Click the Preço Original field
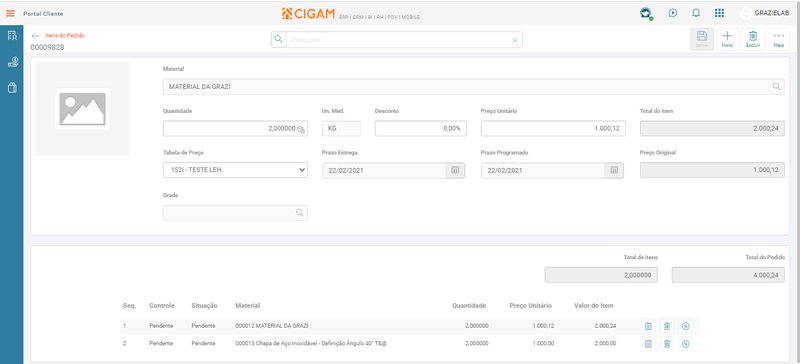Screen dimensions: 800x364 pos(712,170)
